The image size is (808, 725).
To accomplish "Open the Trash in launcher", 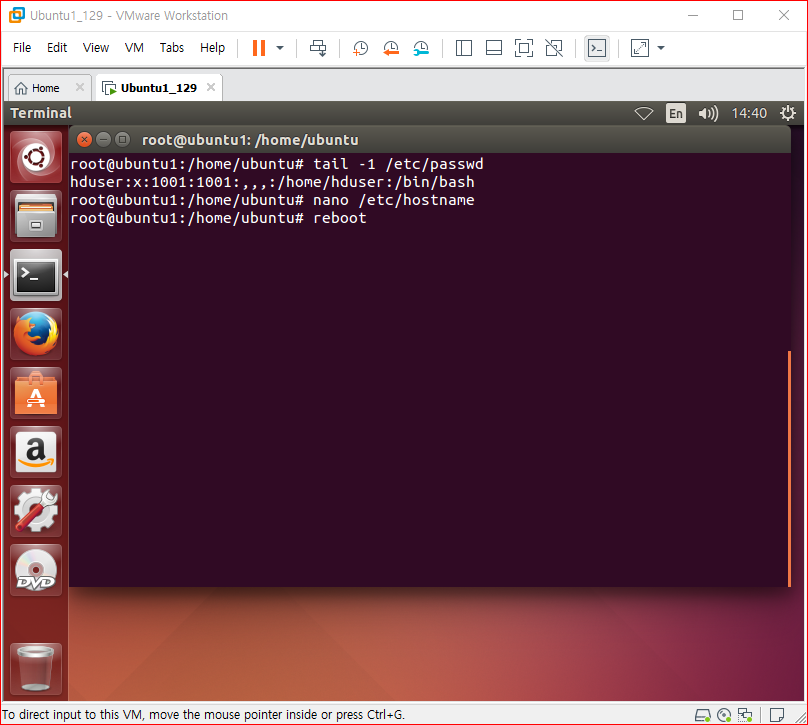I will (36, 669).
